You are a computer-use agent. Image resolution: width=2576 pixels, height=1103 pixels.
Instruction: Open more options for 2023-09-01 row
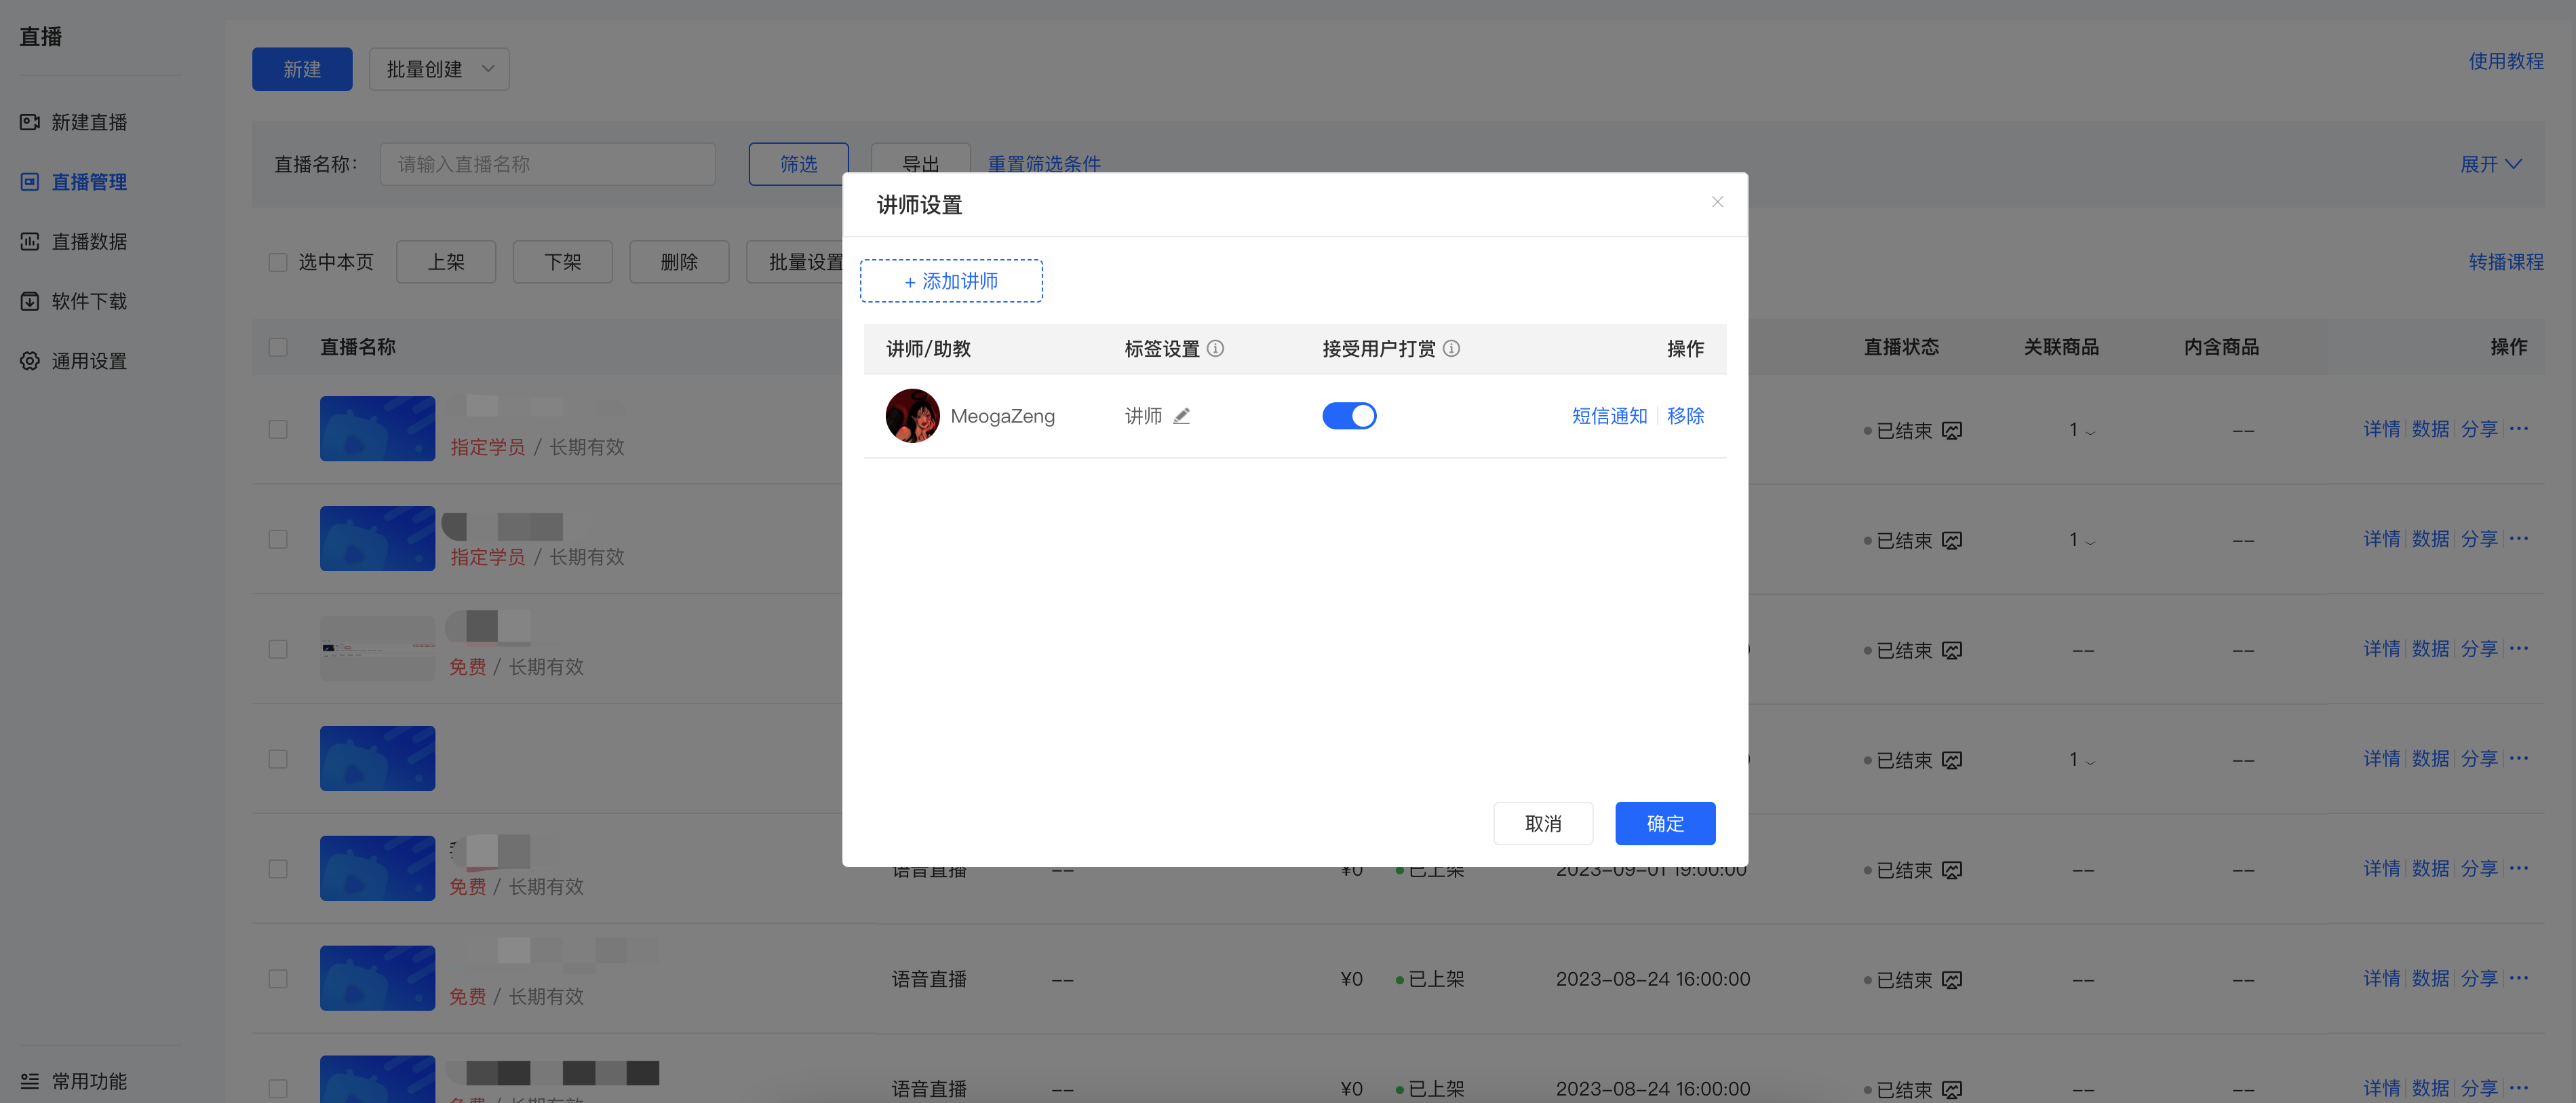[2519, 869]
